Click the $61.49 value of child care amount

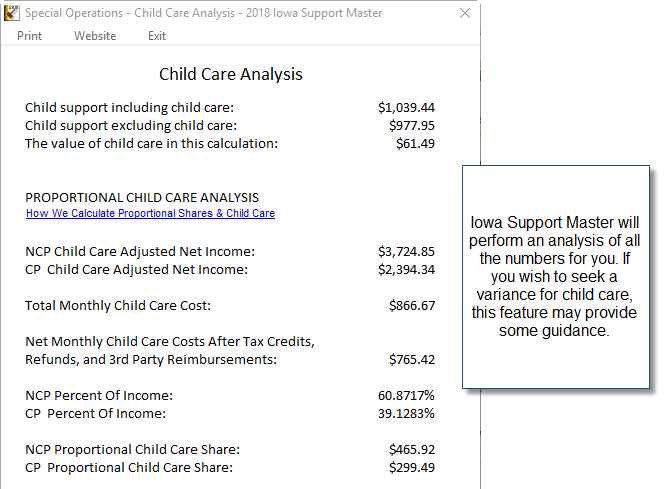415,144
